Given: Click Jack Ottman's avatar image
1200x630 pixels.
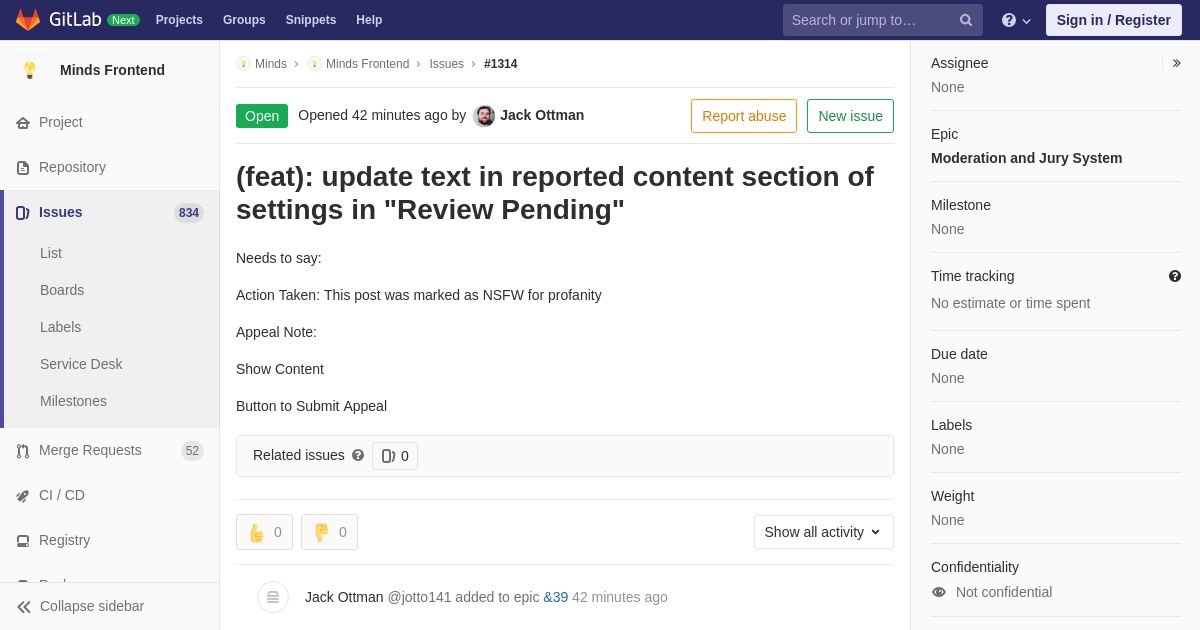Looking at the screenshot, I should 484,116.
